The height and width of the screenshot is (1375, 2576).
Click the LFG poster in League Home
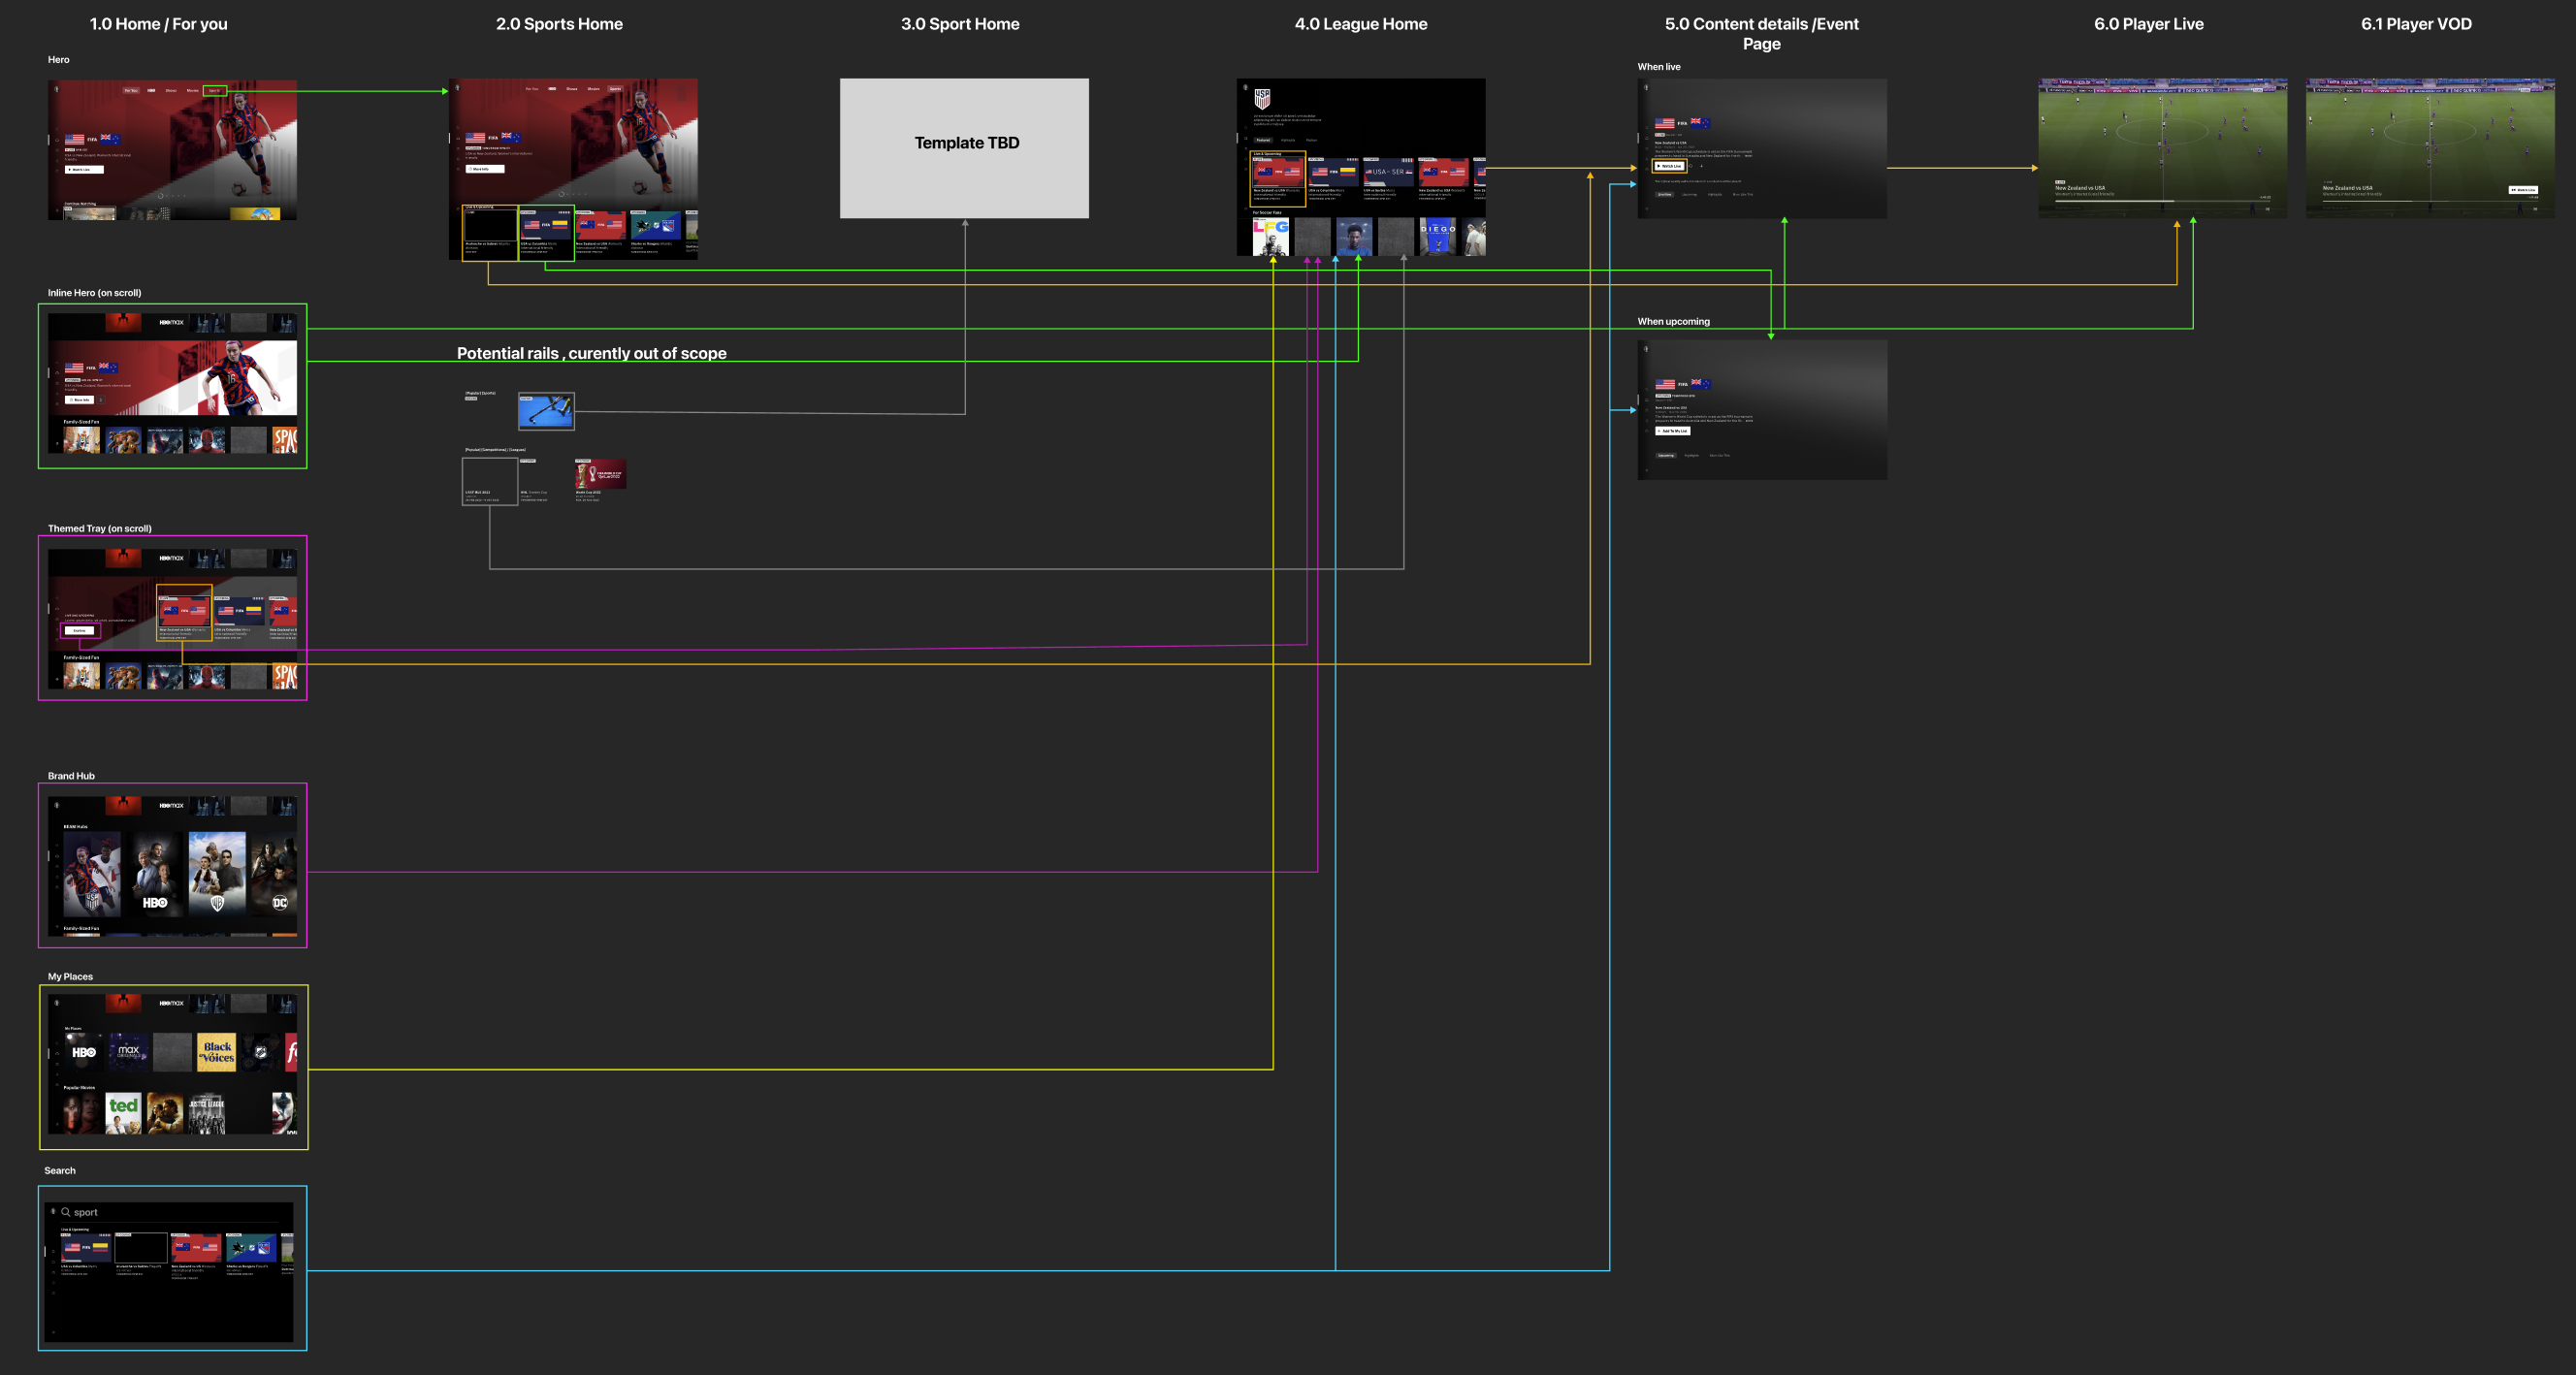[1270, 237]
